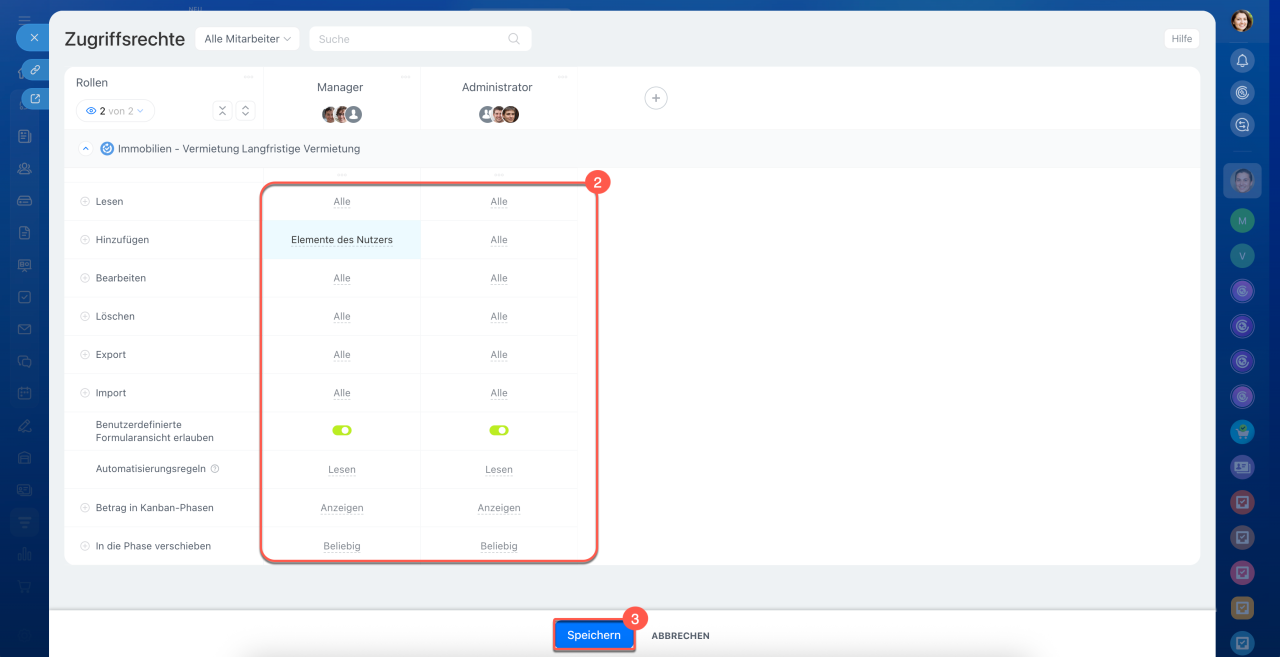Open the calendar icon in left sidebar
This screenshot has width=1280, height=657.
coord(24,393)
